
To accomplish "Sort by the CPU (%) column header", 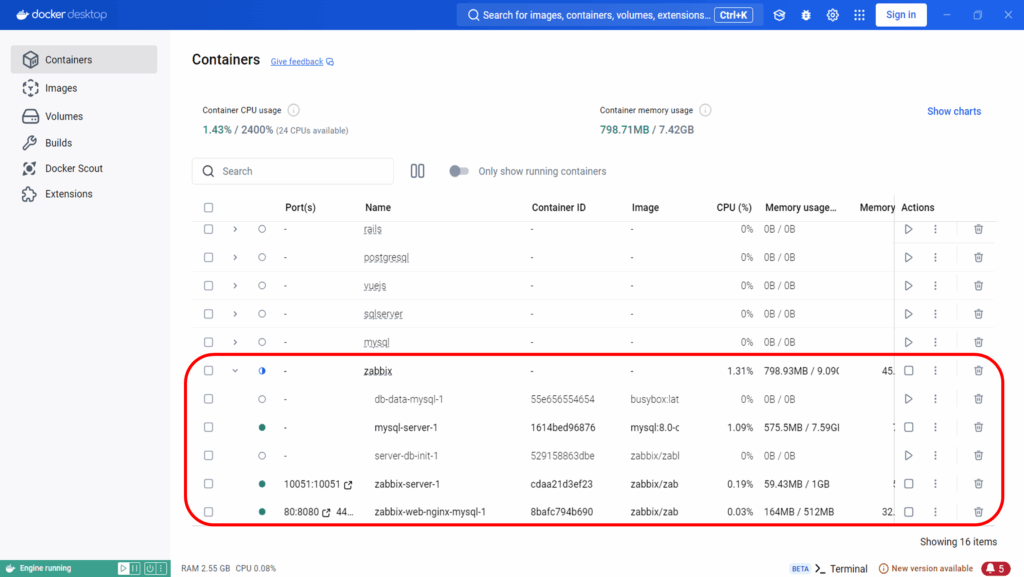I will 733,208.
